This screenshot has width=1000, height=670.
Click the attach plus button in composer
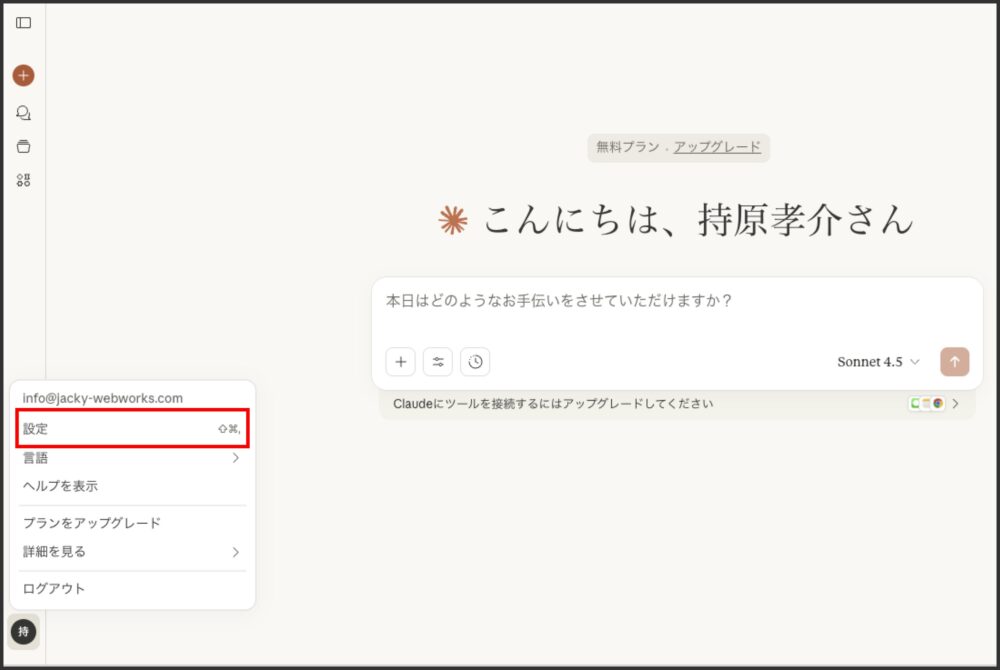tap(400, 362)
